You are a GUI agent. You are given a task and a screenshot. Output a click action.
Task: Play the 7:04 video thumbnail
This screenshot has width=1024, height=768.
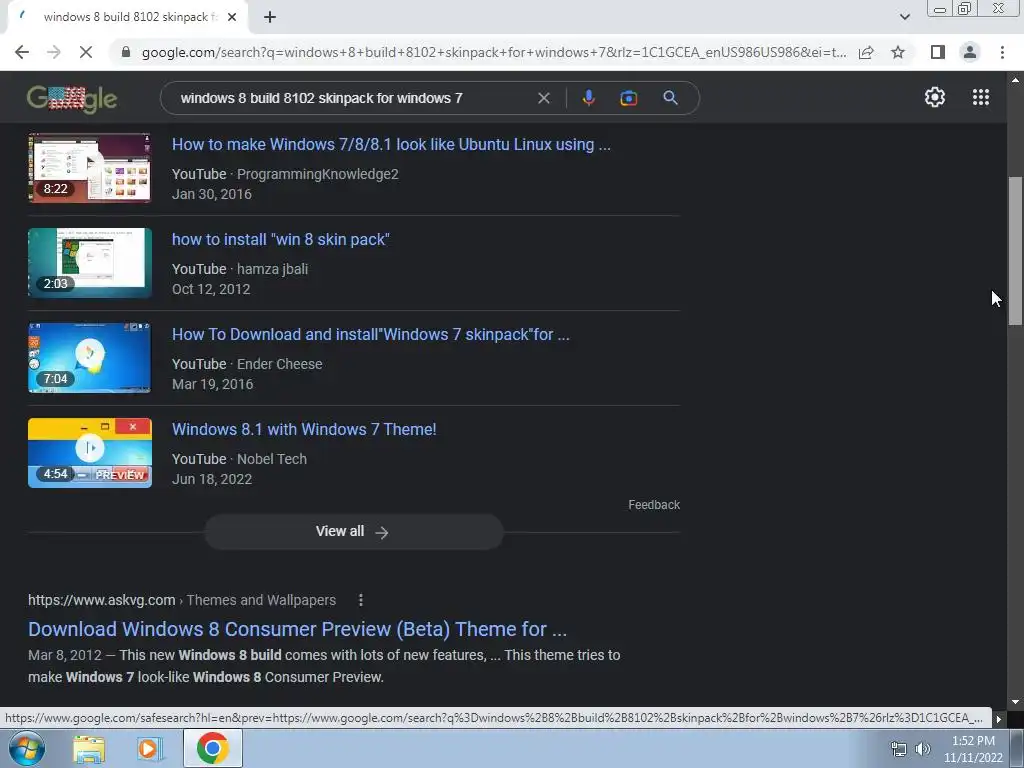(89, 358)
